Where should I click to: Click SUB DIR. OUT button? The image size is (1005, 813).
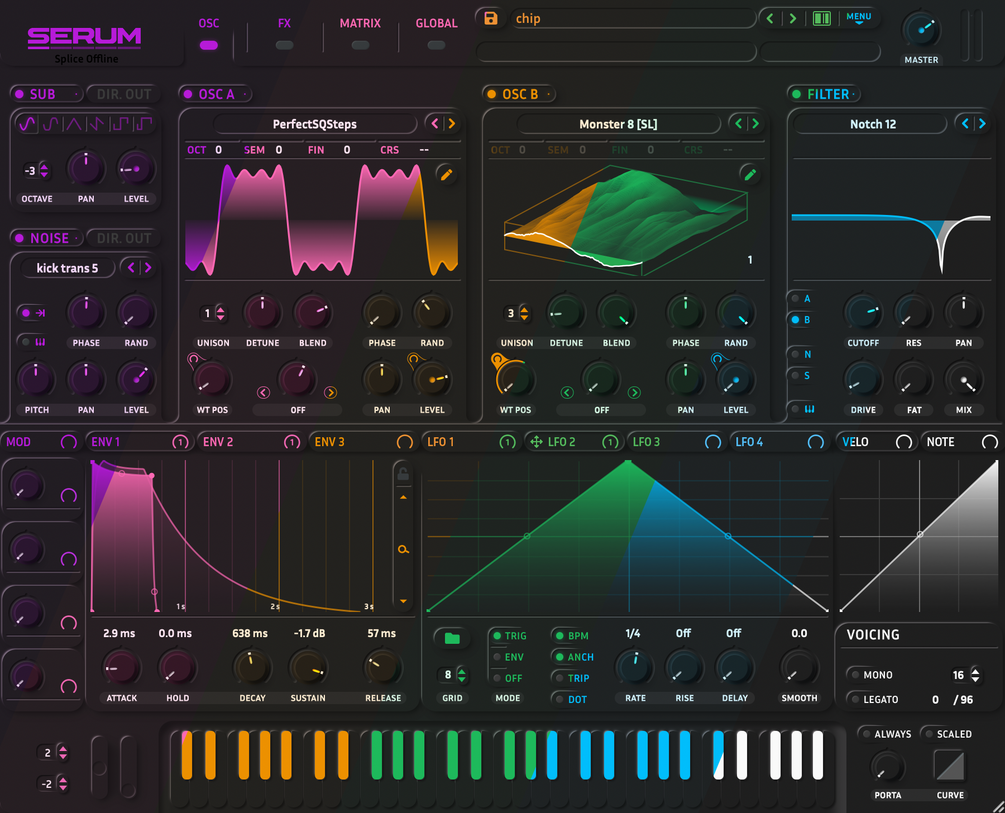(123, 94)
